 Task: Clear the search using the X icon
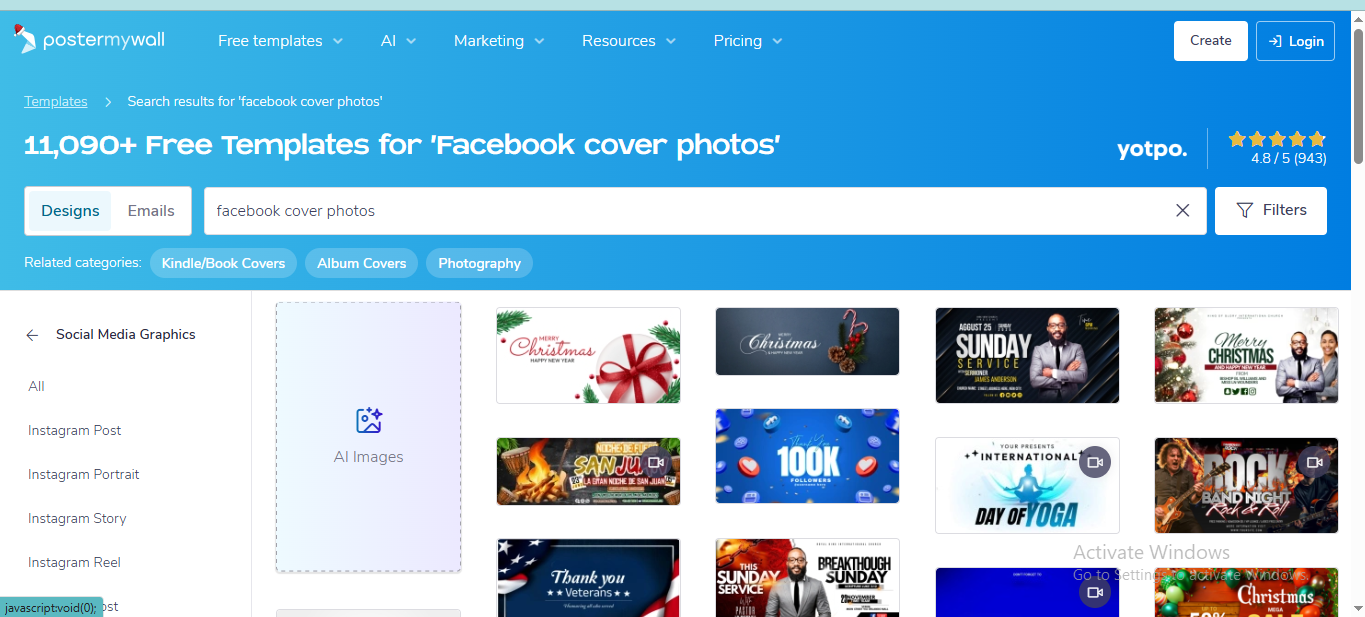[x=1182, y=211]
